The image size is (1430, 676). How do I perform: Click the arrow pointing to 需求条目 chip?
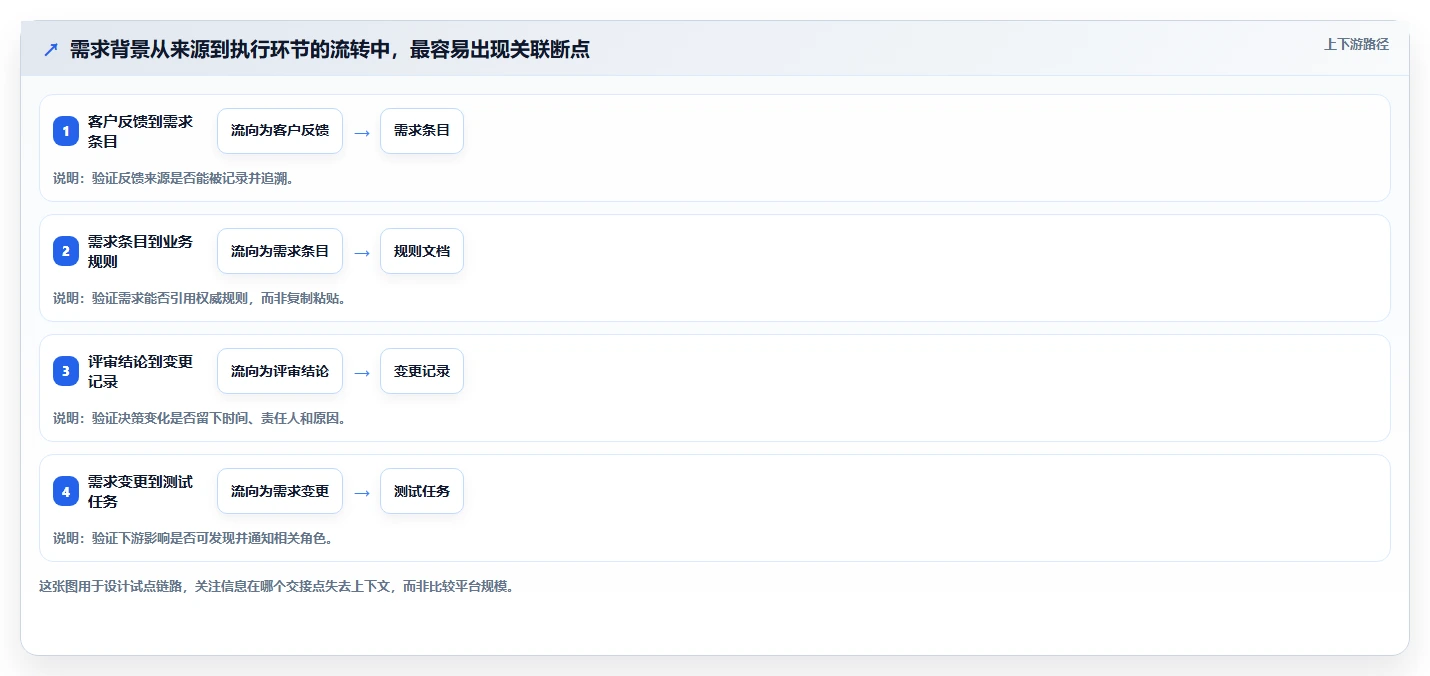(362, 132)
